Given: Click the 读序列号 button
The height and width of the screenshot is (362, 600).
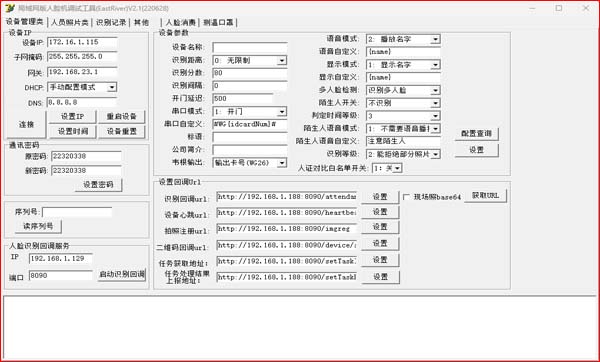Looking at the screenshot, I should click(x=38, y=226).
